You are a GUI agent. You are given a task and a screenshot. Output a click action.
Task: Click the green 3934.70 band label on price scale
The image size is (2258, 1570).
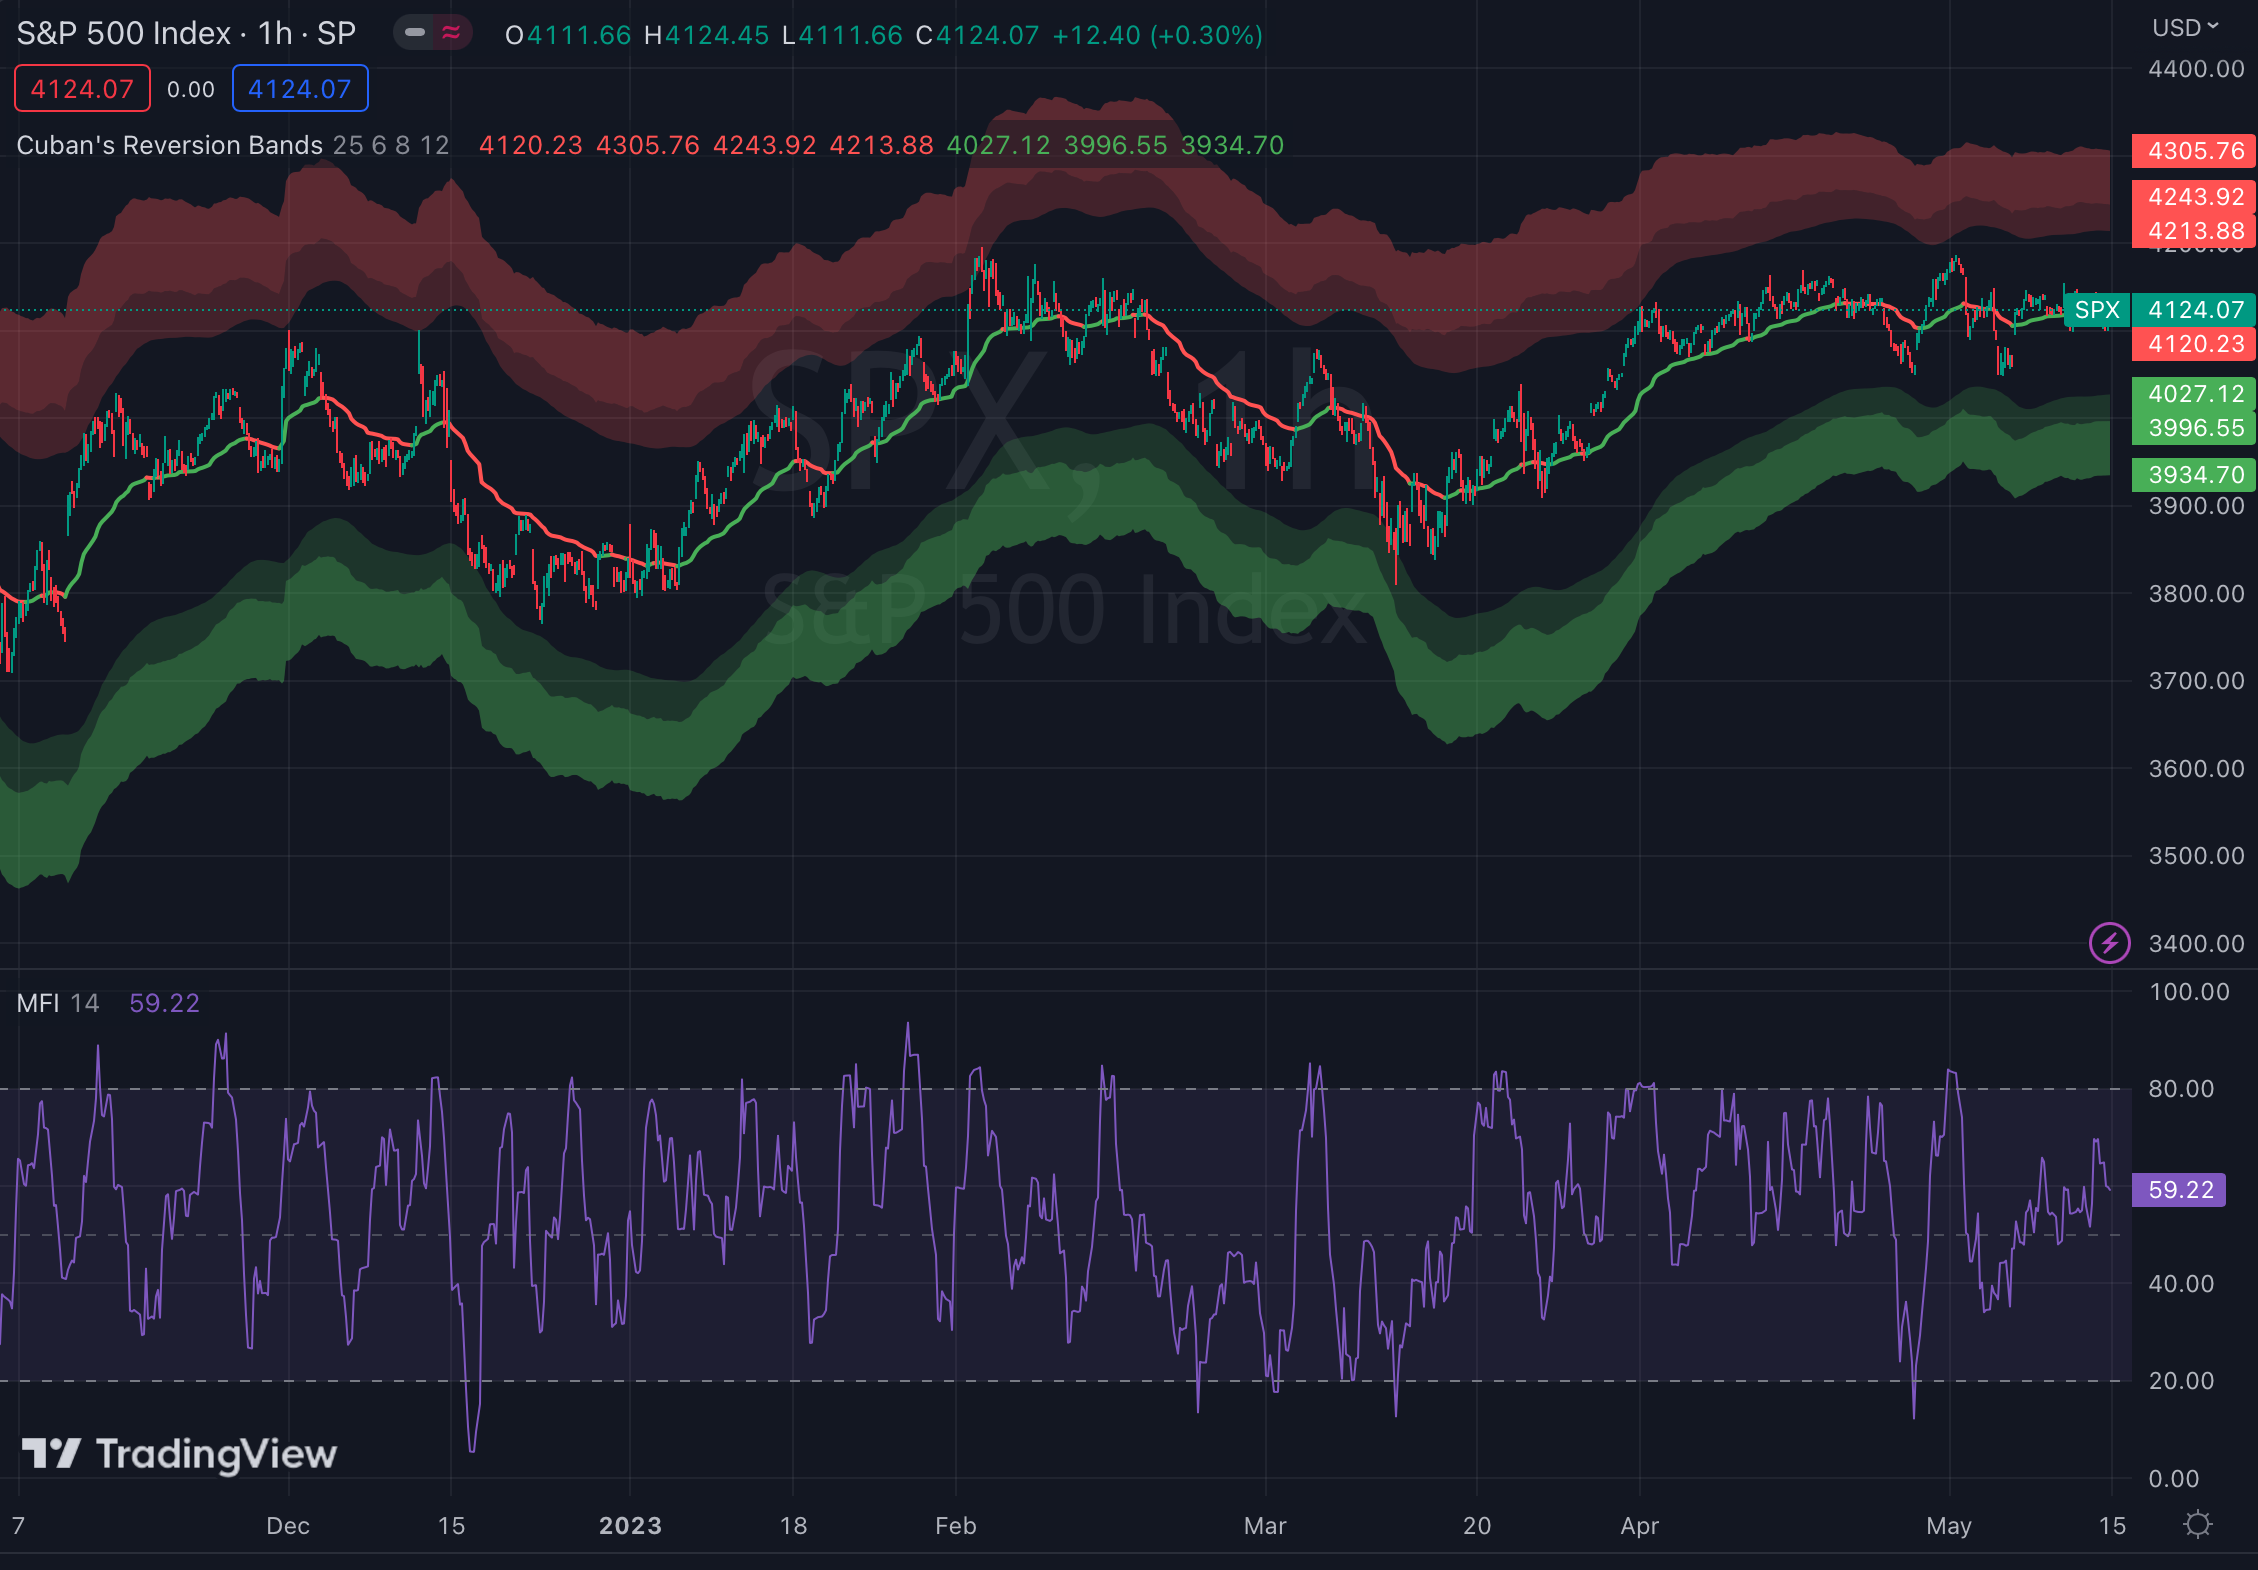pyautogui.click(x=2193, y=475)
